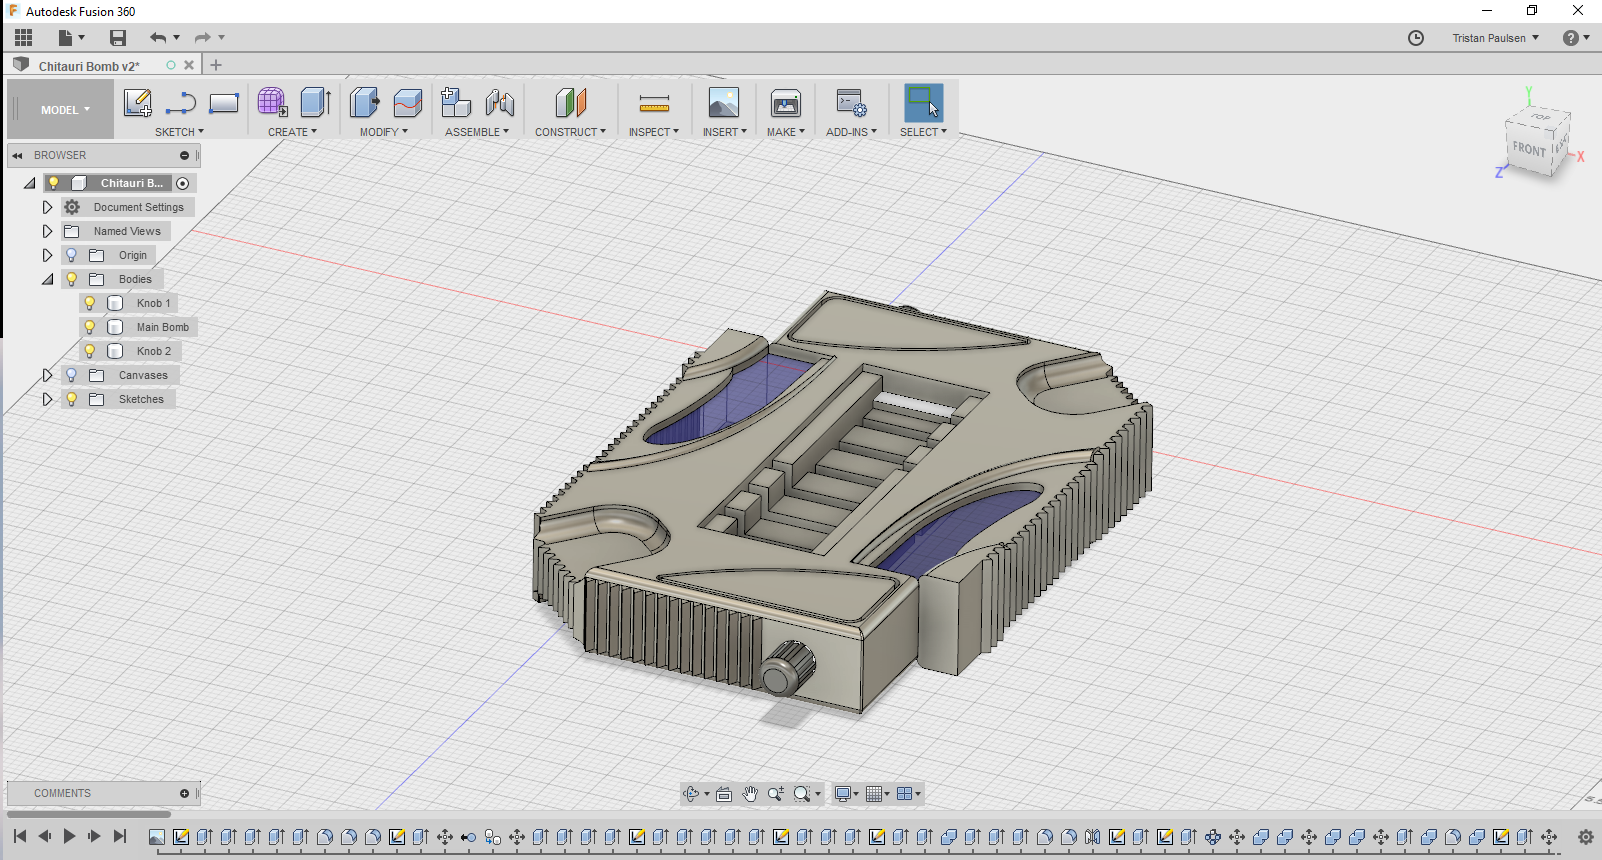Viewport: 1602px width, 860px height.
Task: Click the Offset Plane construct icon
Action: 571,103
